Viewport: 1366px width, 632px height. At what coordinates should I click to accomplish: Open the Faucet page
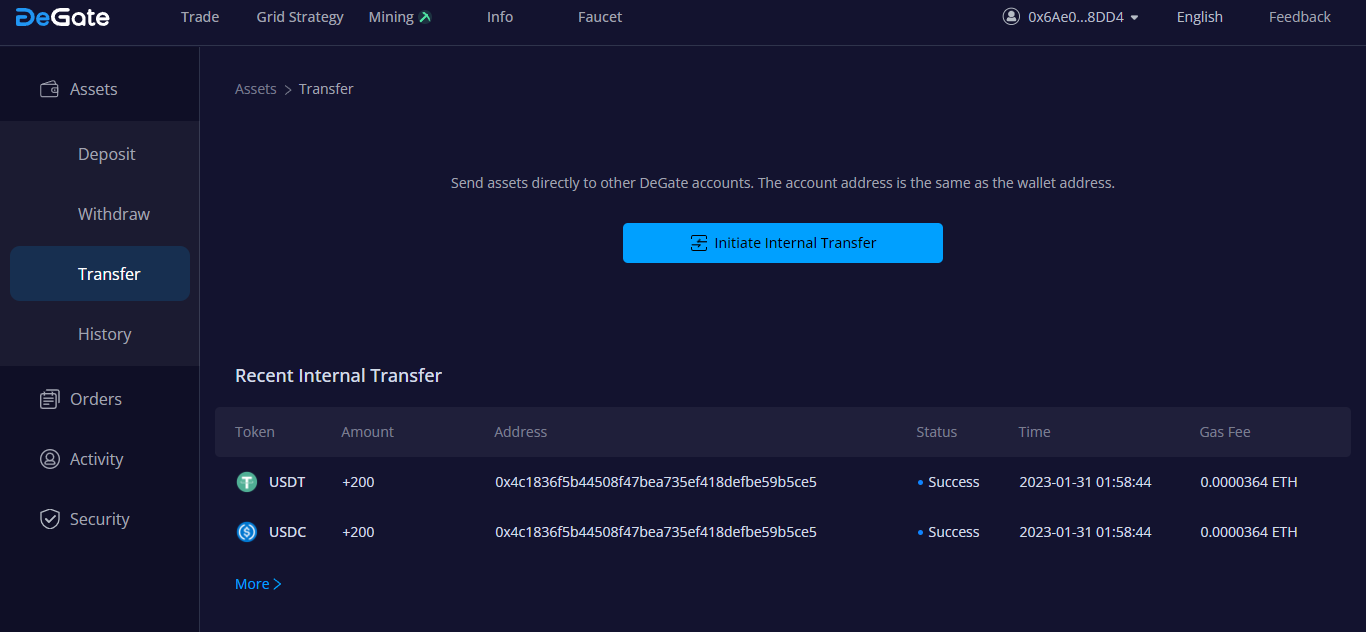pyautogui.click(x=600, y=17)
